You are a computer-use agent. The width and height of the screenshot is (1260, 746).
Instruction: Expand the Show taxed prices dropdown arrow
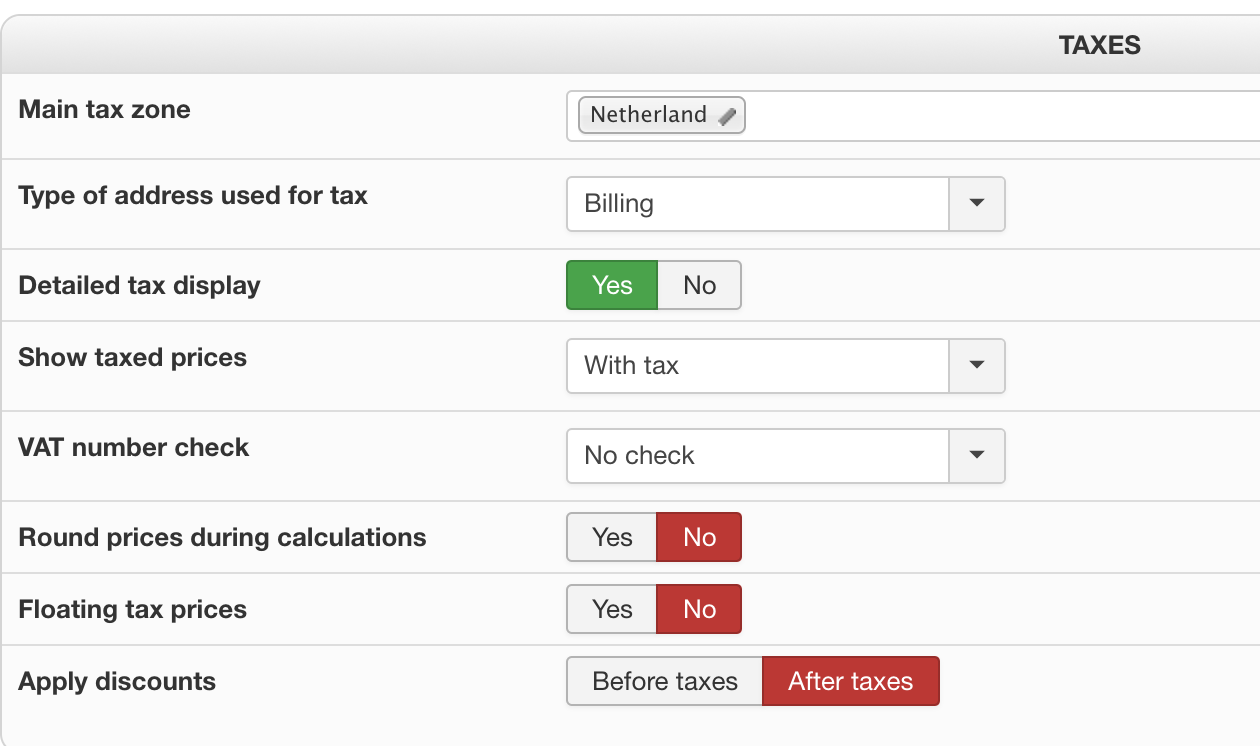(x=977, y=366)
